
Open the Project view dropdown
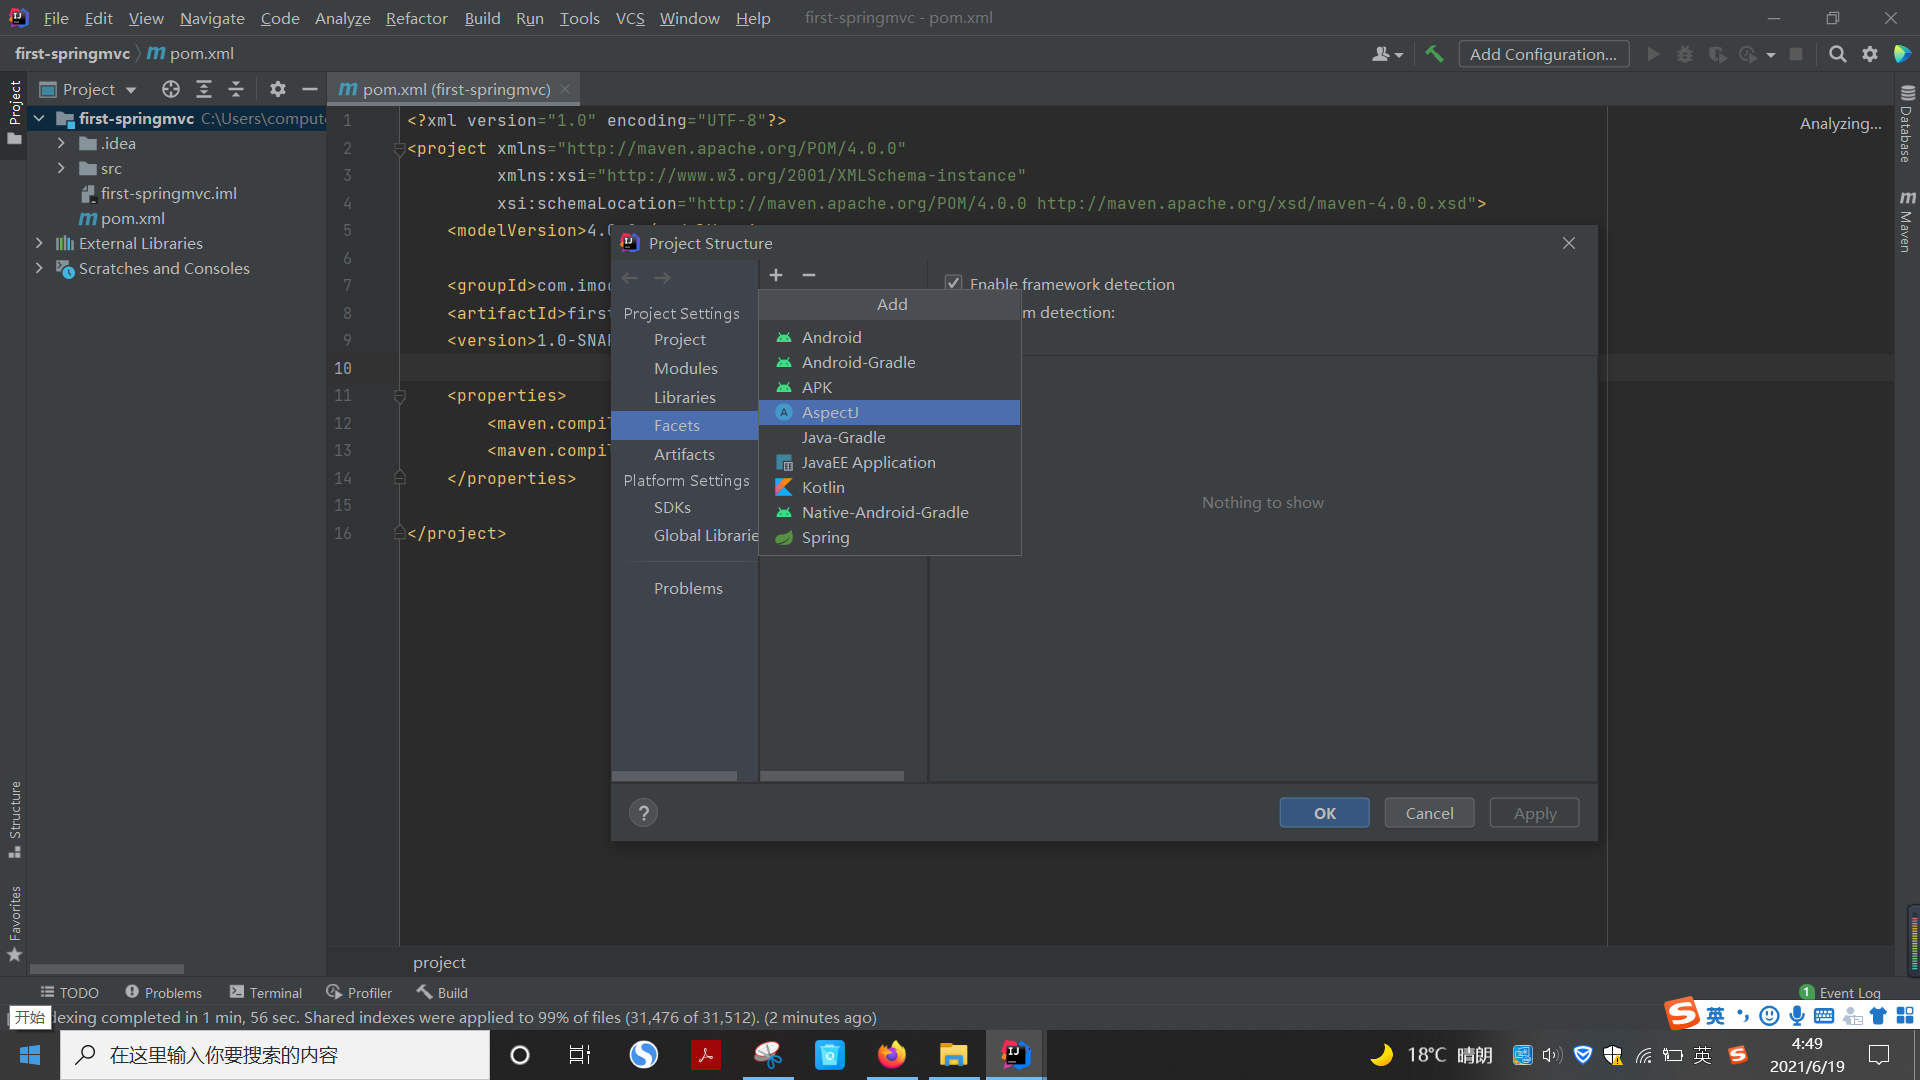[x=88, y=89]
